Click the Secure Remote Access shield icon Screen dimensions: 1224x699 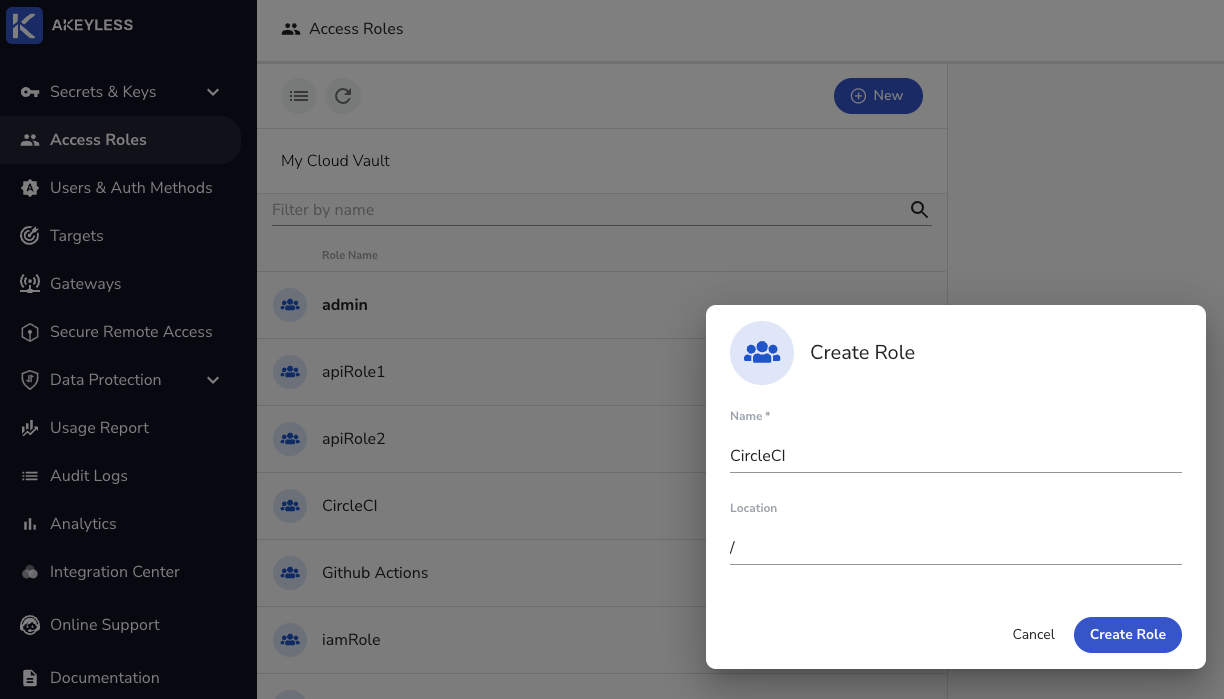coord(30,332)
